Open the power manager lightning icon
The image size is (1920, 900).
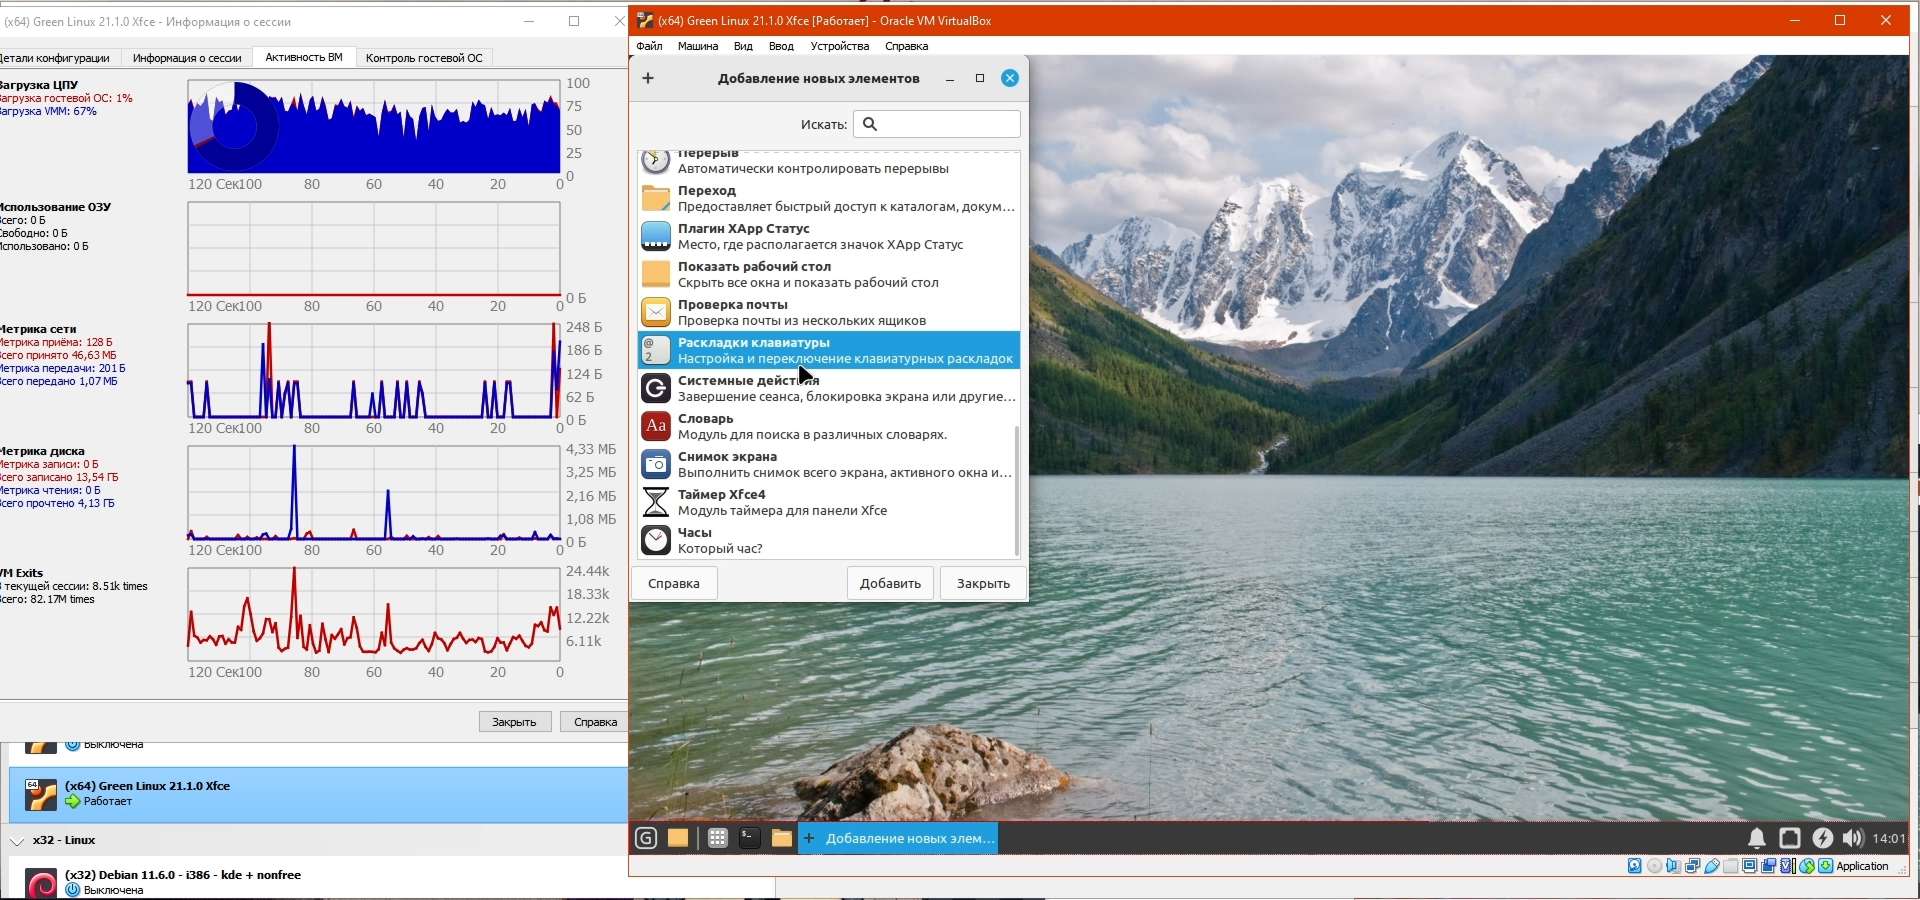pyautogui.click(x=1823, y=838)
